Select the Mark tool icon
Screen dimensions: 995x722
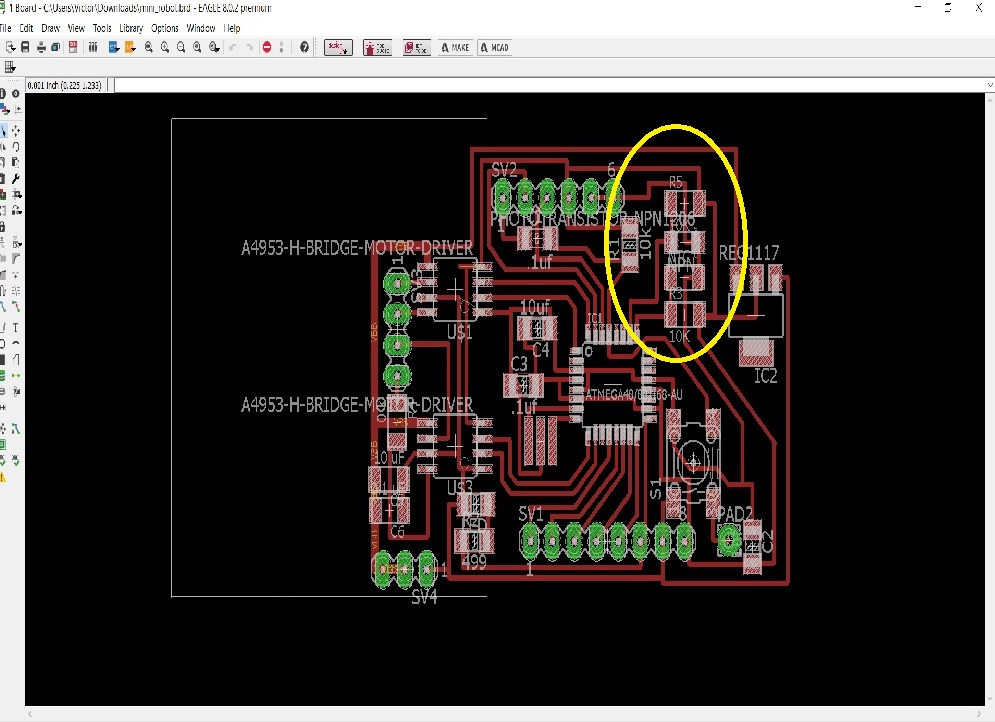click(17, 109)
